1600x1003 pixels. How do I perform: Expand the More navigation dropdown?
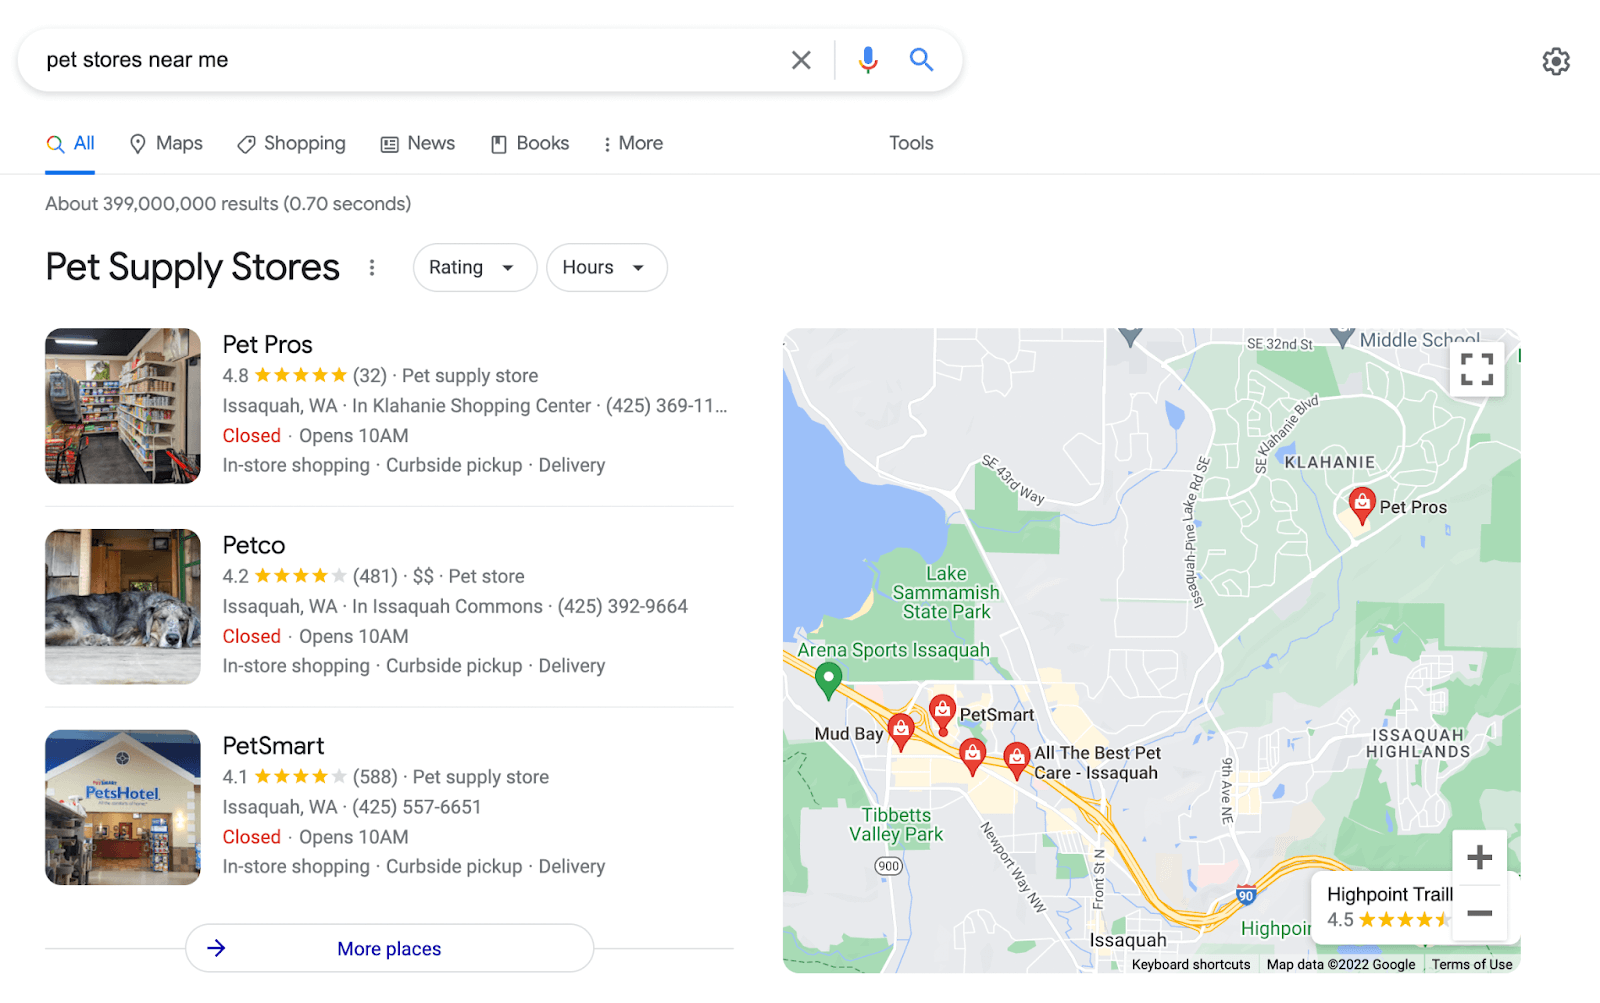click(x=632, y=143)
